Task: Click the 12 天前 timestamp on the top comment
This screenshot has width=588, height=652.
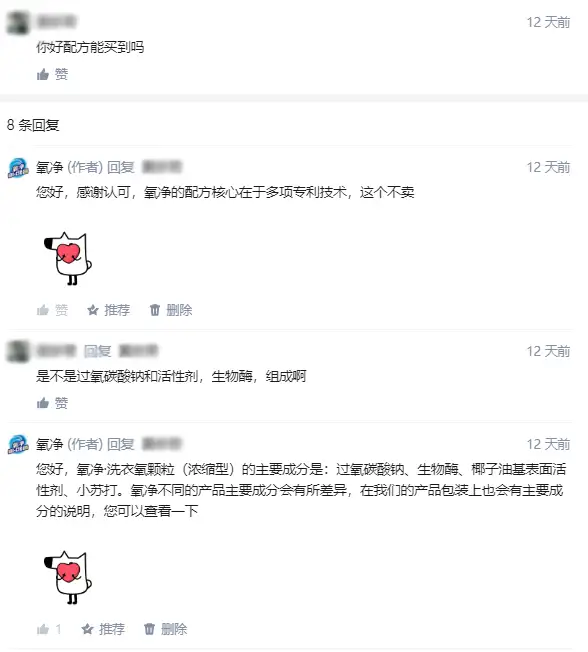Action: click(x=548, y=22)
